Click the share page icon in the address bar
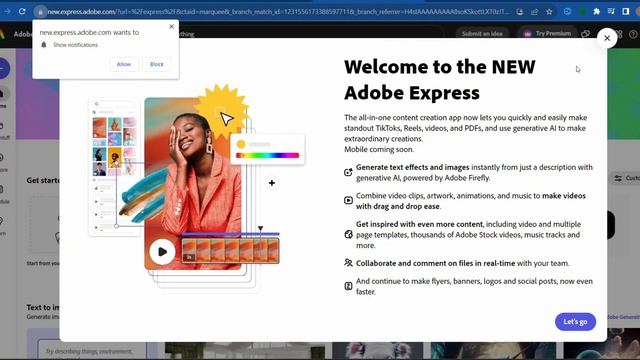Viewport: 640px width, 360px height. (x=534, y=12)
